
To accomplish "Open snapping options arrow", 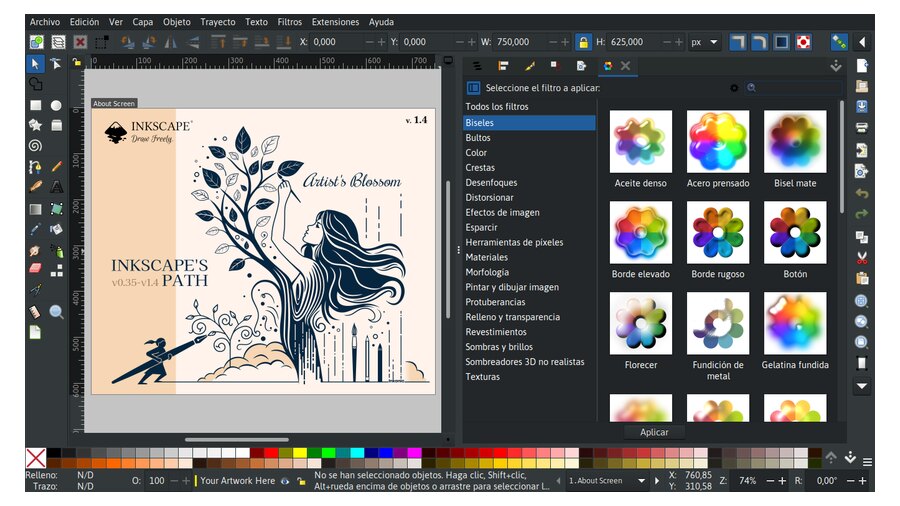I will [862, 42].
